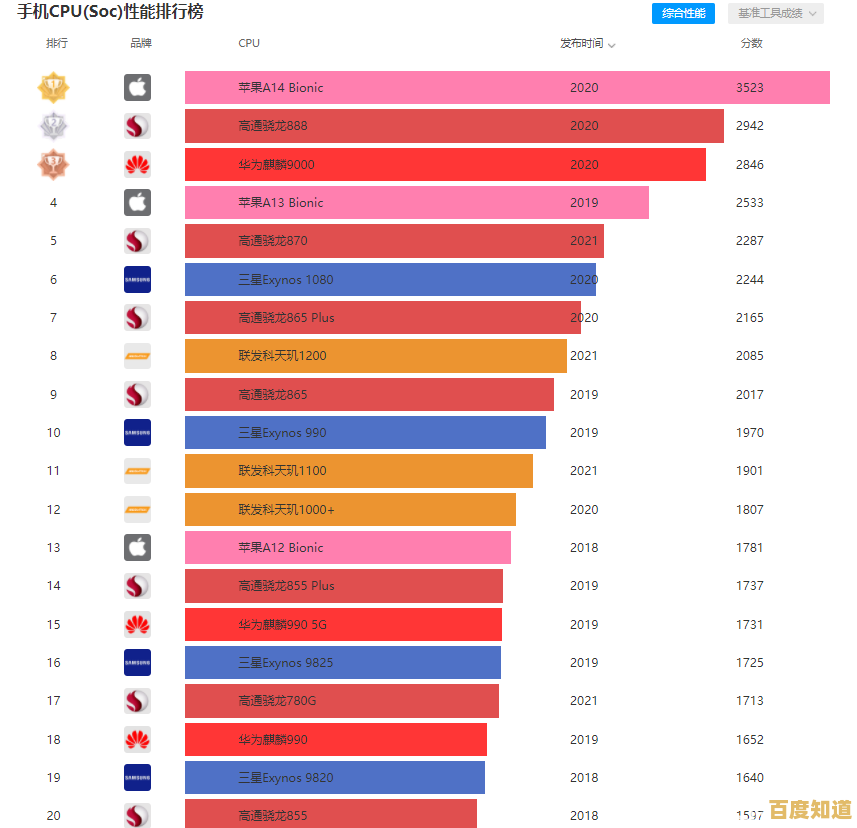Click the 排行 column header
This screenshot has height=828, width=857.
pos(56,44)
